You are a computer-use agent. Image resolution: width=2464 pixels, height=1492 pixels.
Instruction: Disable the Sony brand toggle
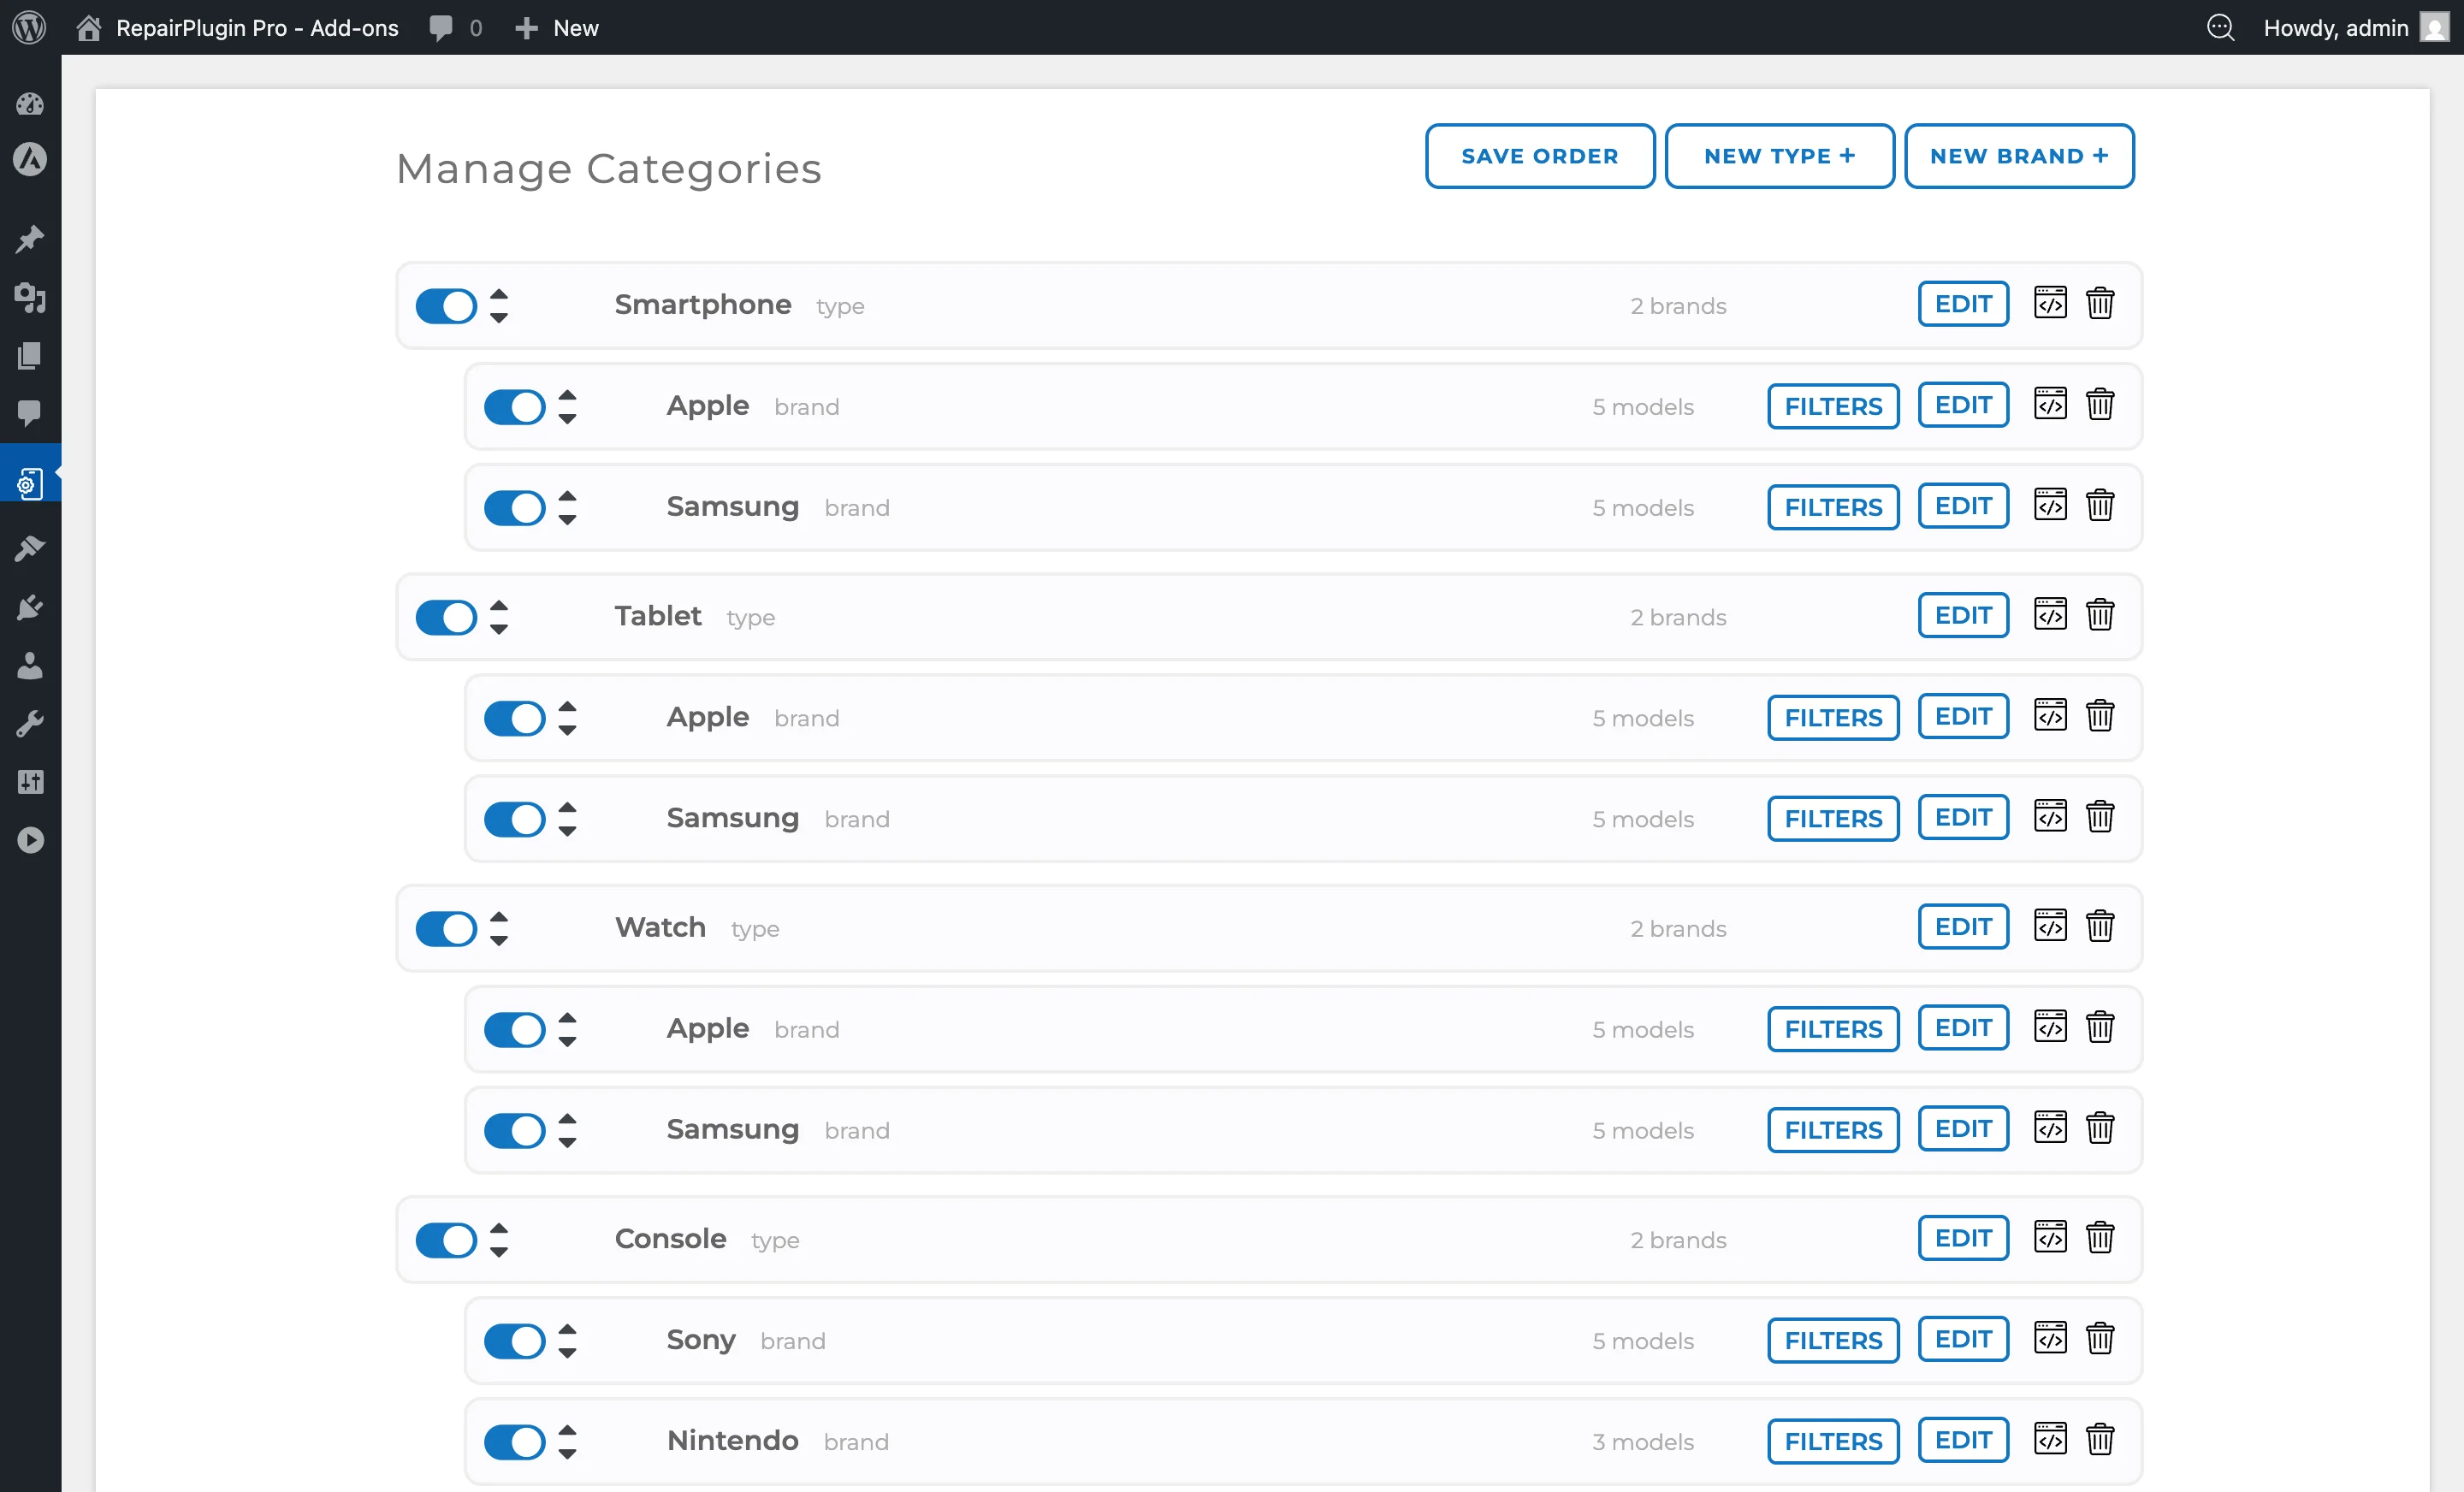(514, 1340)
